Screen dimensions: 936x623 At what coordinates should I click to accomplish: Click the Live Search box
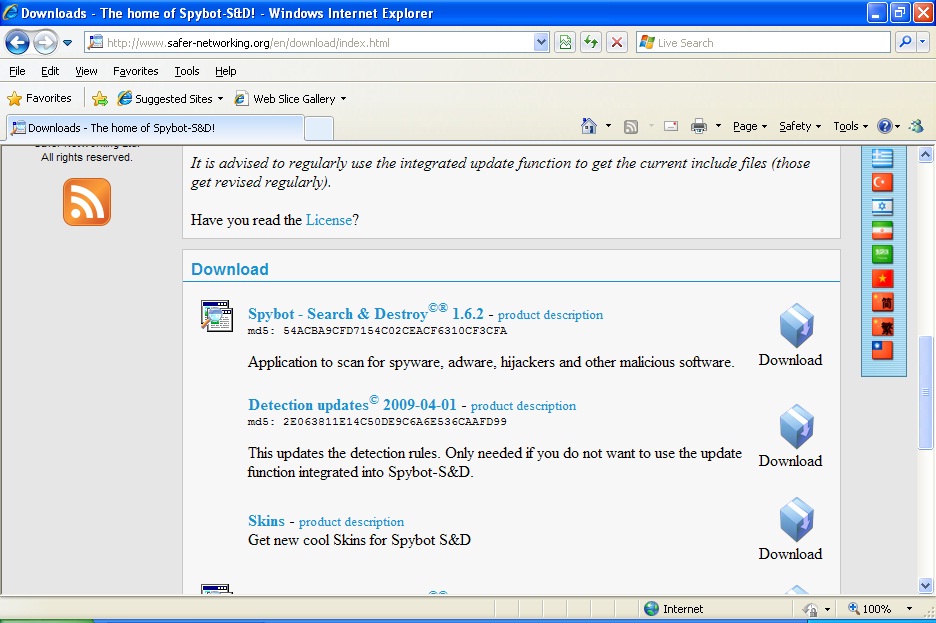click(763, 42)
